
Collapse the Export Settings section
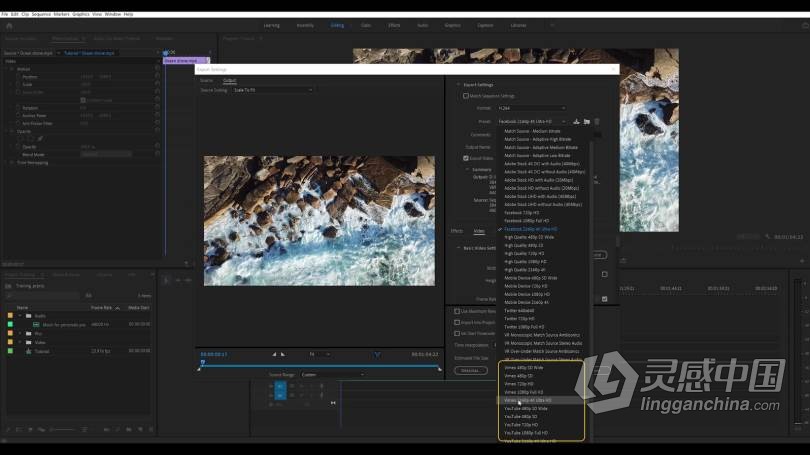pyautogui.click(x=458, y=85)
